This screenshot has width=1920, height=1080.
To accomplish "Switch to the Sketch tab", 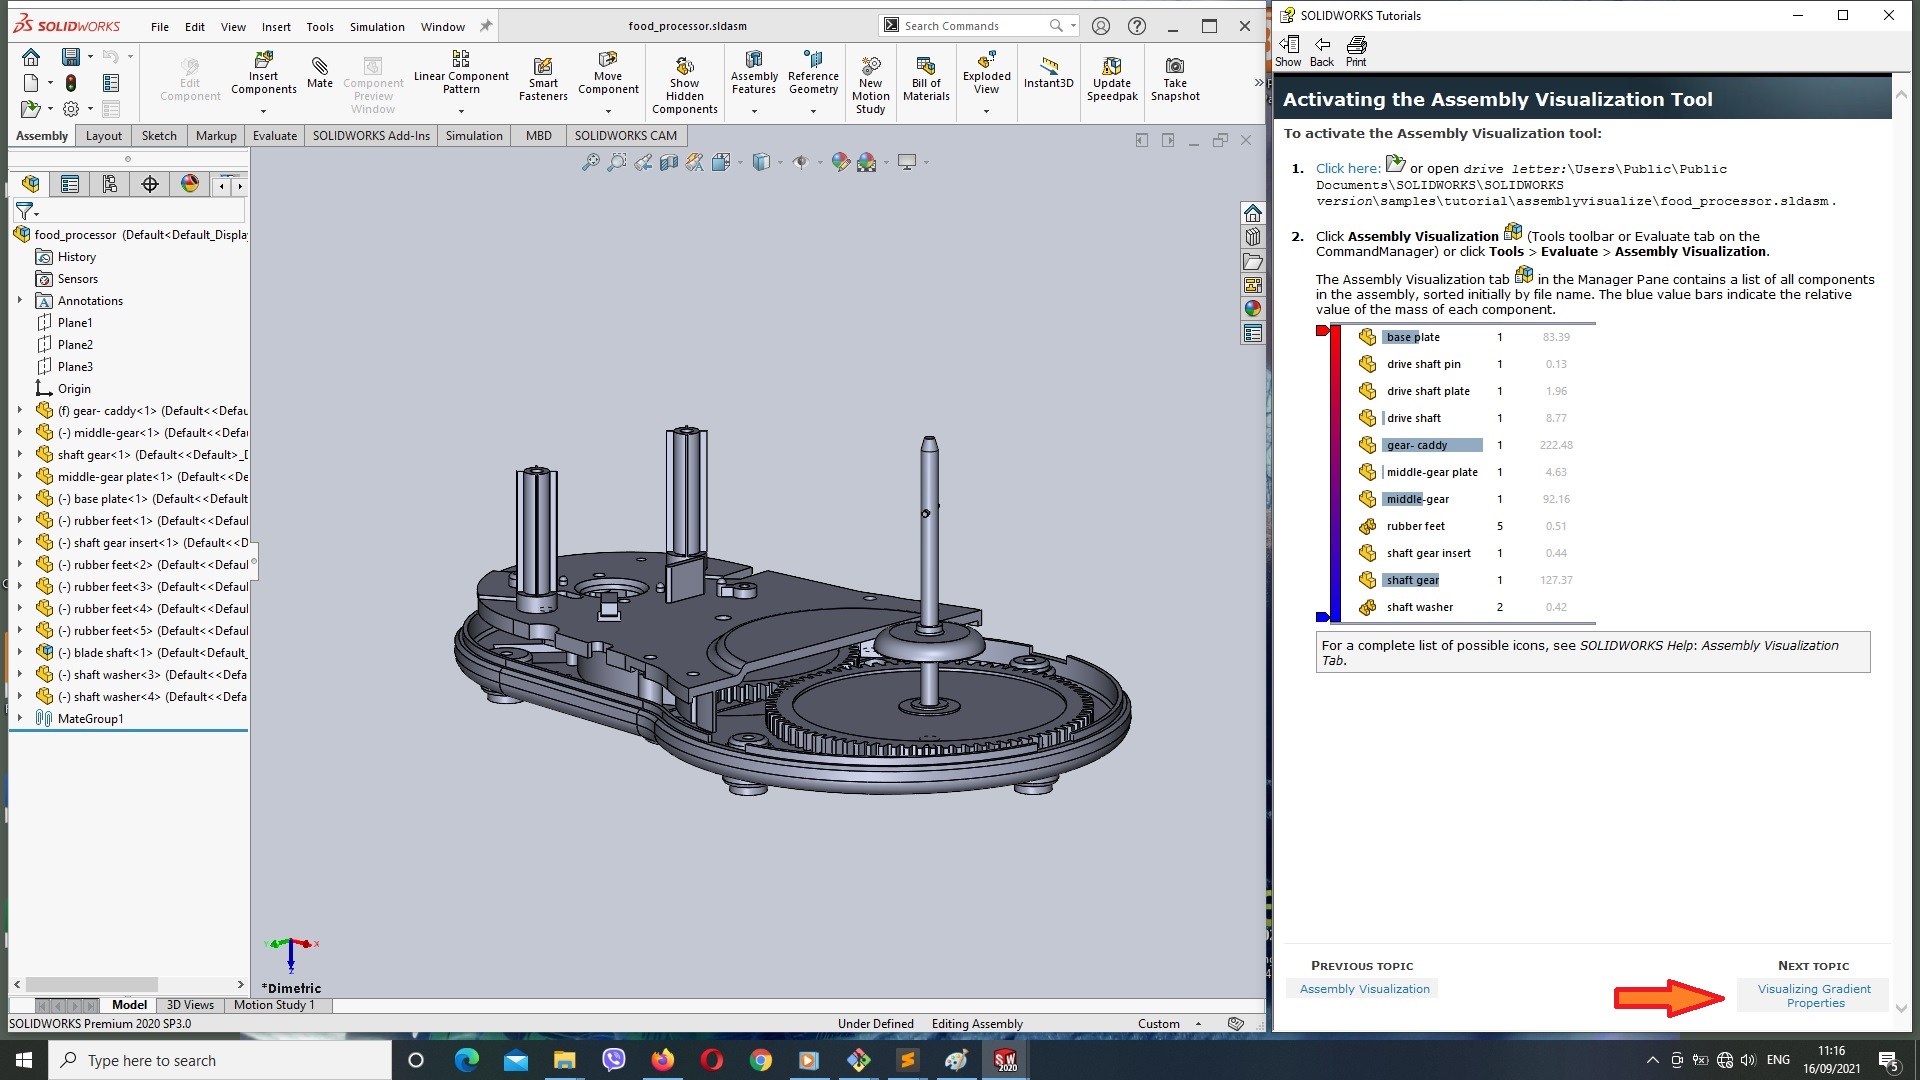I will point(159,136).
